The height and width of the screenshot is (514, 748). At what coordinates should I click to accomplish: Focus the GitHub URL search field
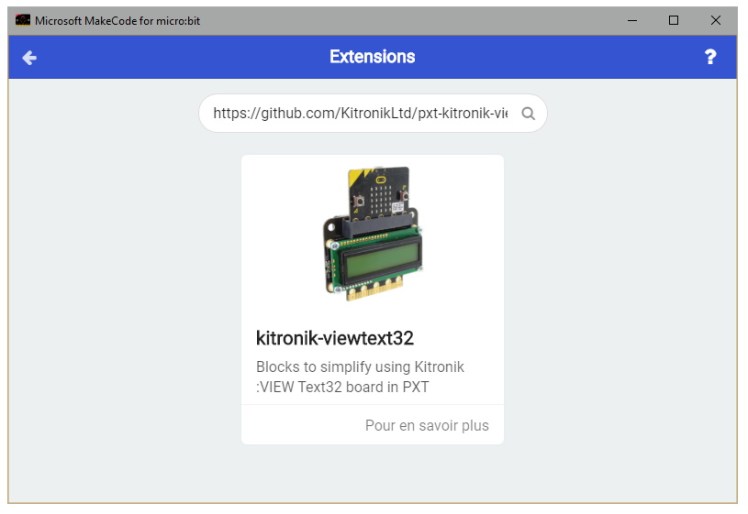click(360, 114)
